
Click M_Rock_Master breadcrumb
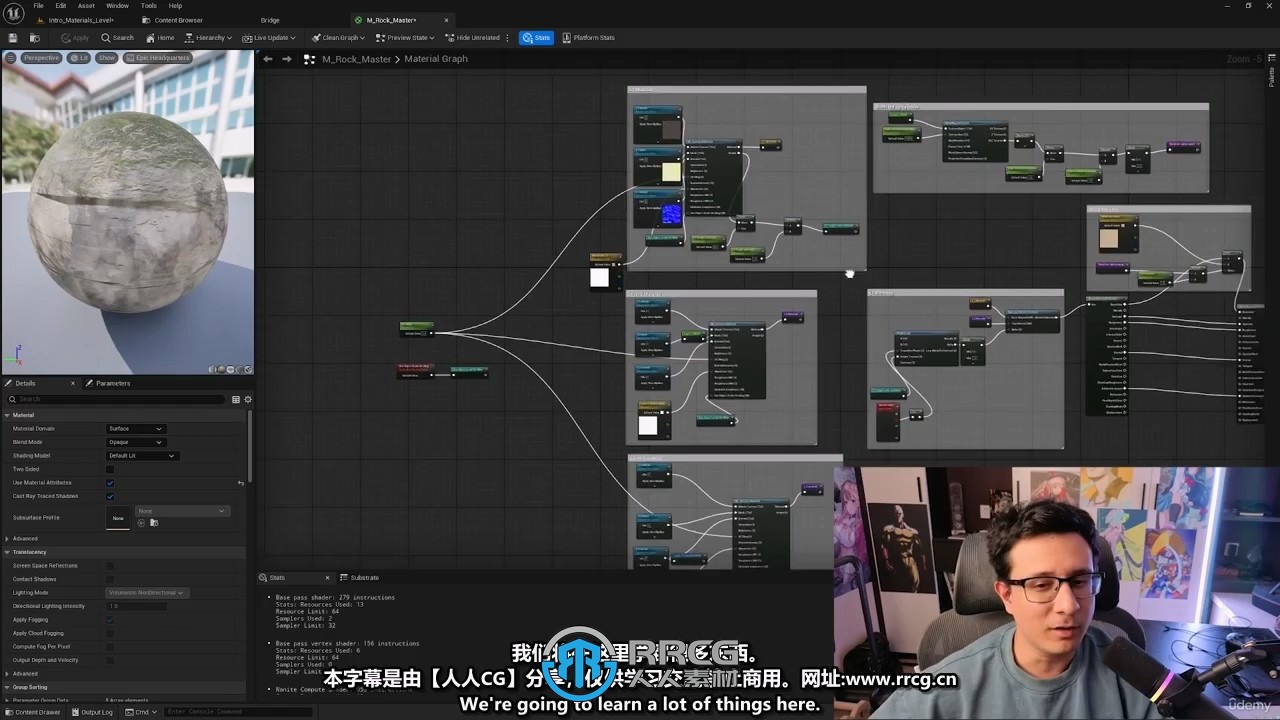356,59
